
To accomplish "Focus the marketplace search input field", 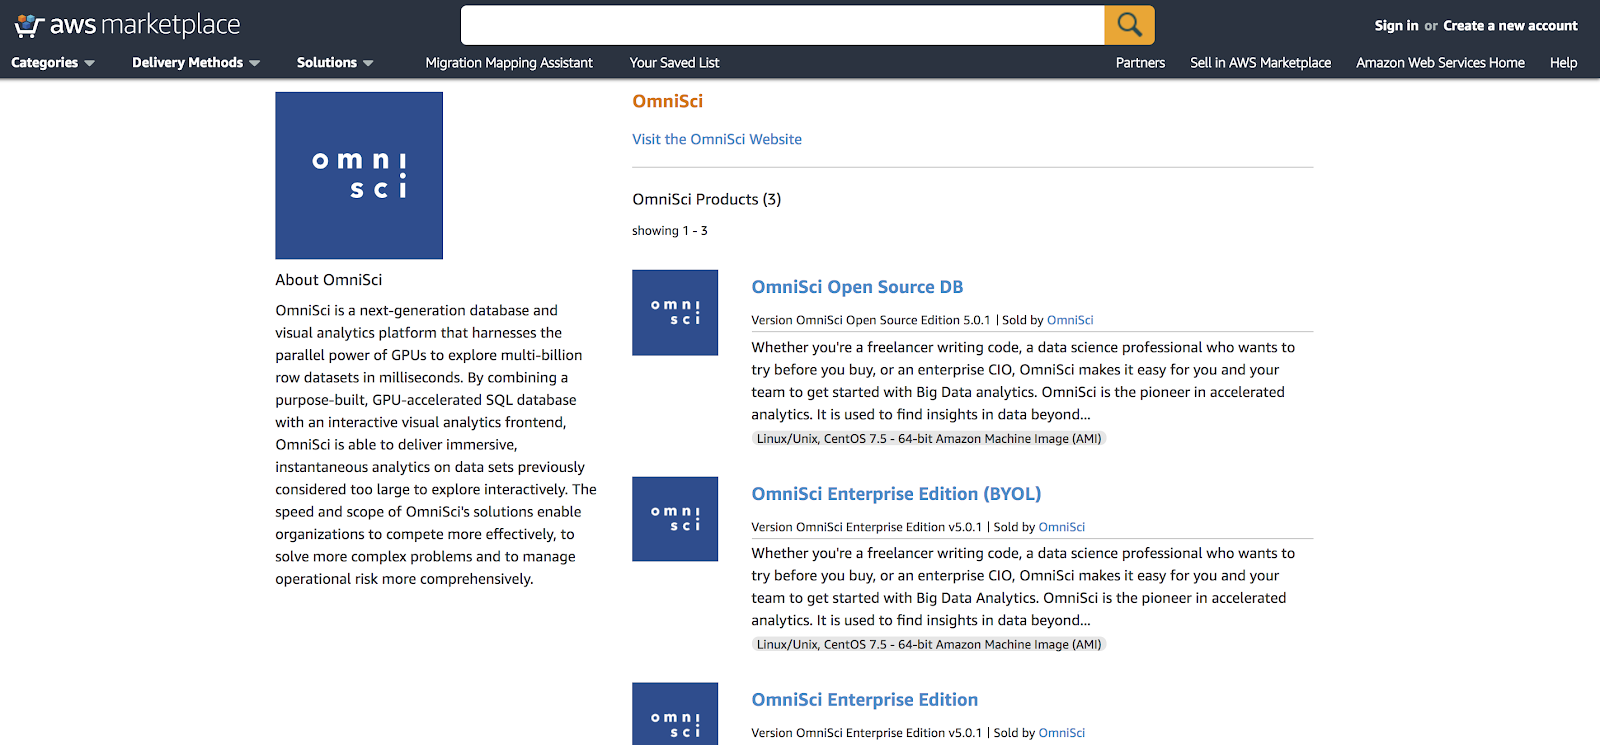I will click(782, 25).
